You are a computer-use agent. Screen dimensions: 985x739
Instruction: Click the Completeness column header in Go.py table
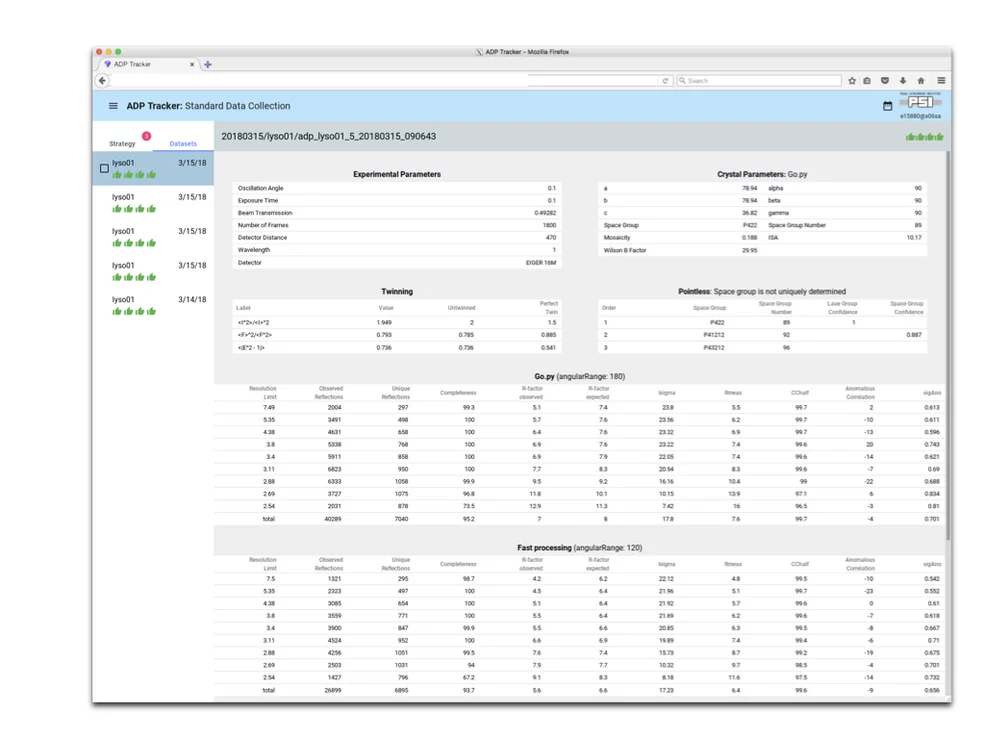[458, 393]
